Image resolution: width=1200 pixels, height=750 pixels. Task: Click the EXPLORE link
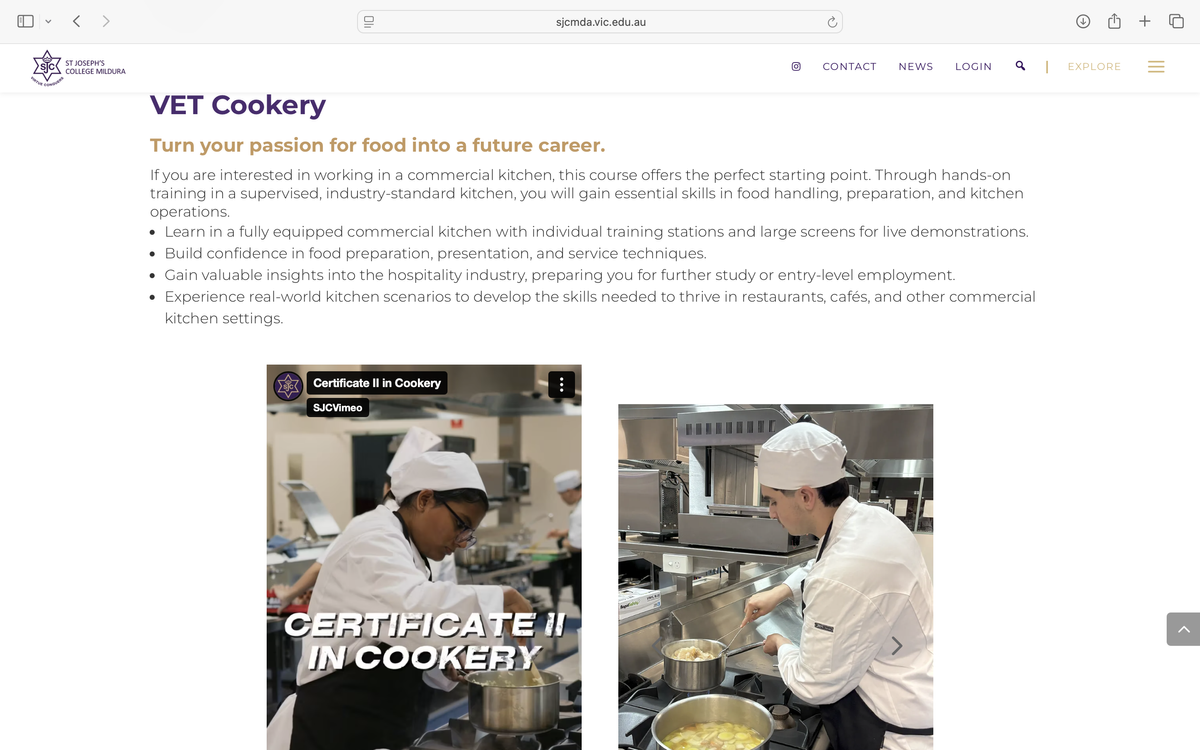(1094, 67)
